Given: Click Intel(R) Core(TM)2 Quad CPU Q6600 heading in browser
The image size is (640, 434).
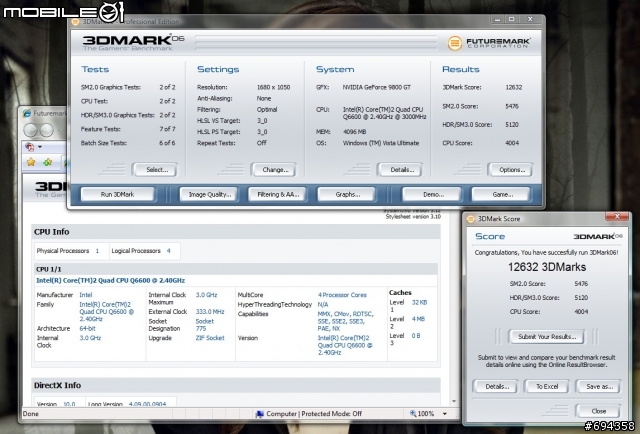Looking at the screenshot, I should pos(110,280).
